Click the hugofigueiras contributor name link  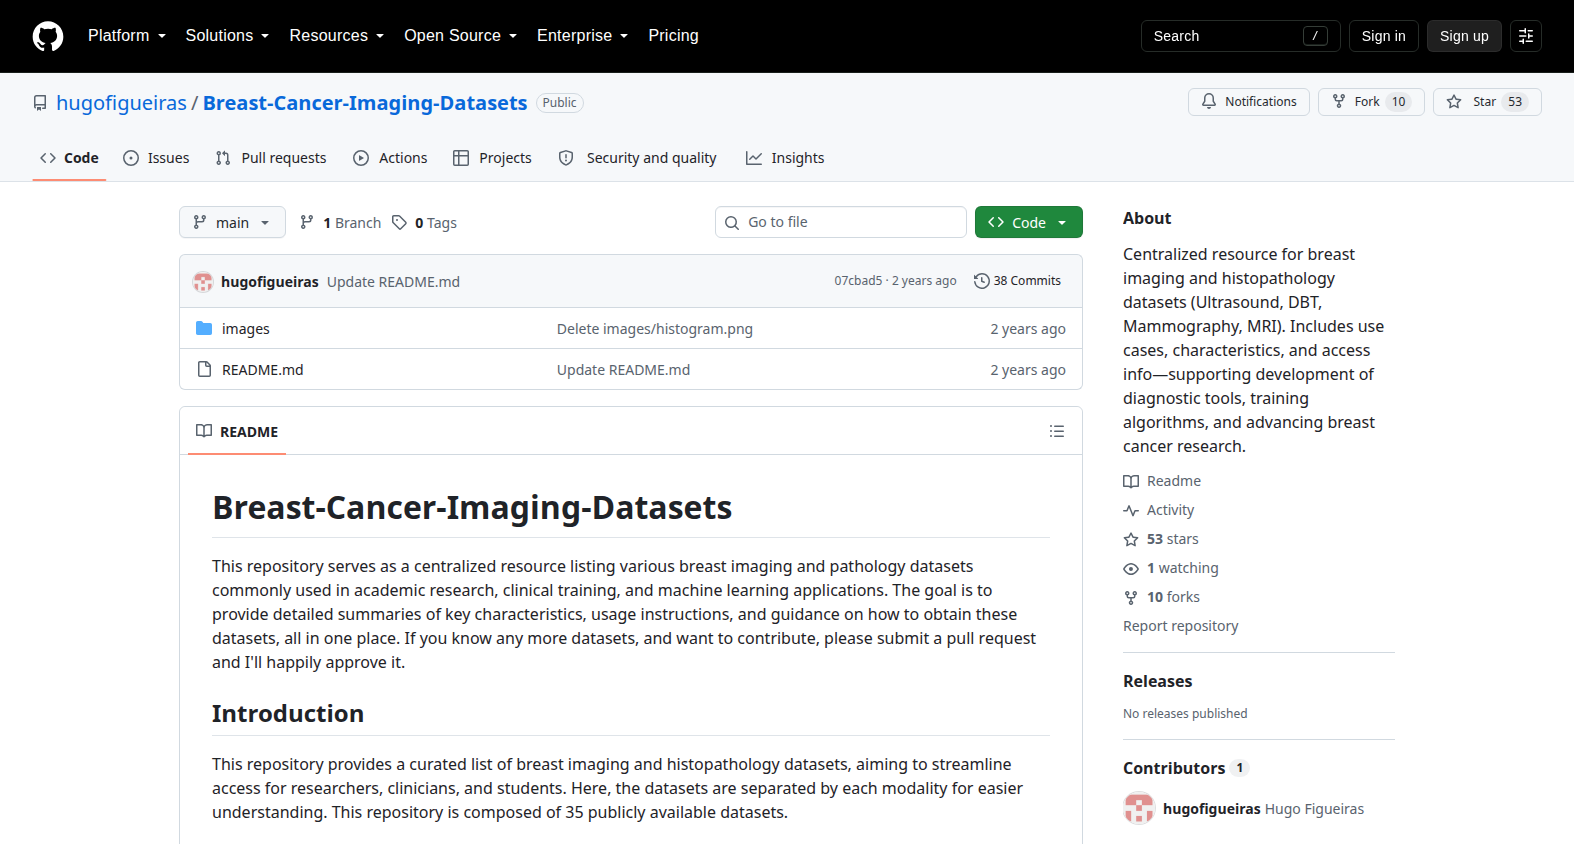click(x=1212, y=809)
